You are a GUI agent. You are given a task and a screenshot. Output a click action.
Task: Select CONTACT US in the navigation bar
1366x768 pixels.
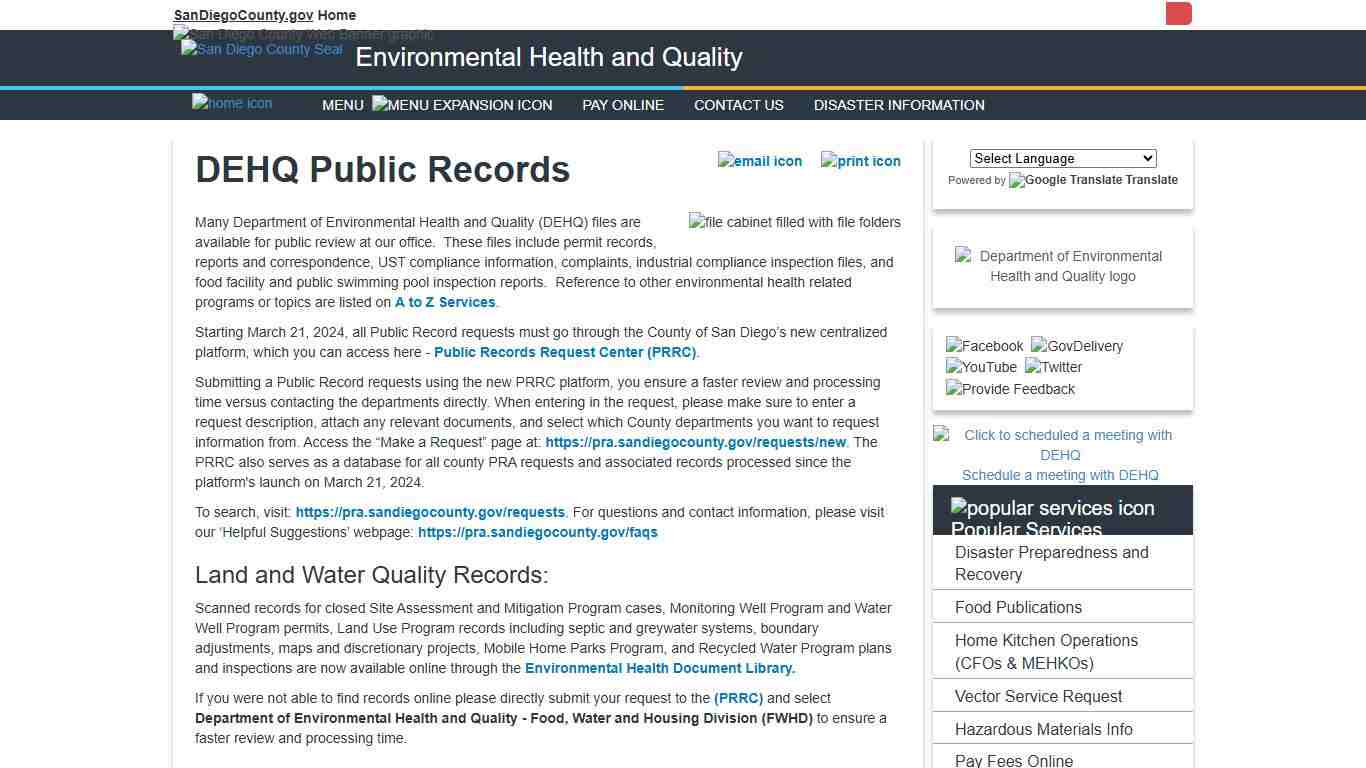click(x=738, y=105)
